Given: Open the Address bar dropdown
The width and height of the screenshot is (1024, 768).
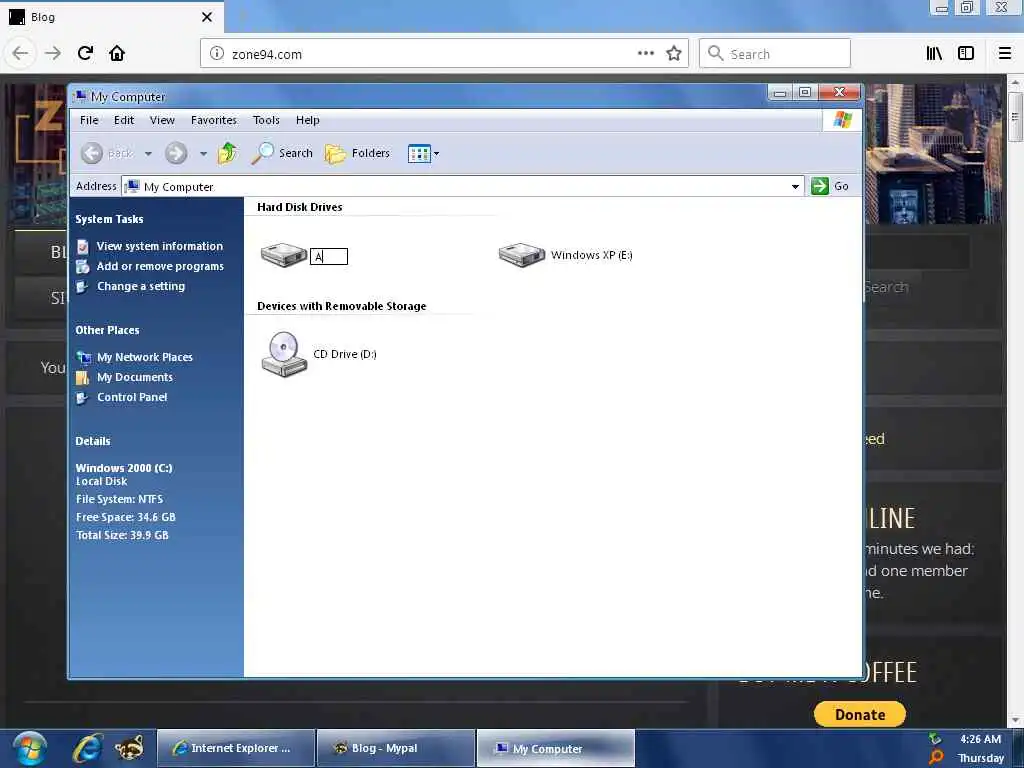Looking at the screenshot, I should click(x=795, y=187).
